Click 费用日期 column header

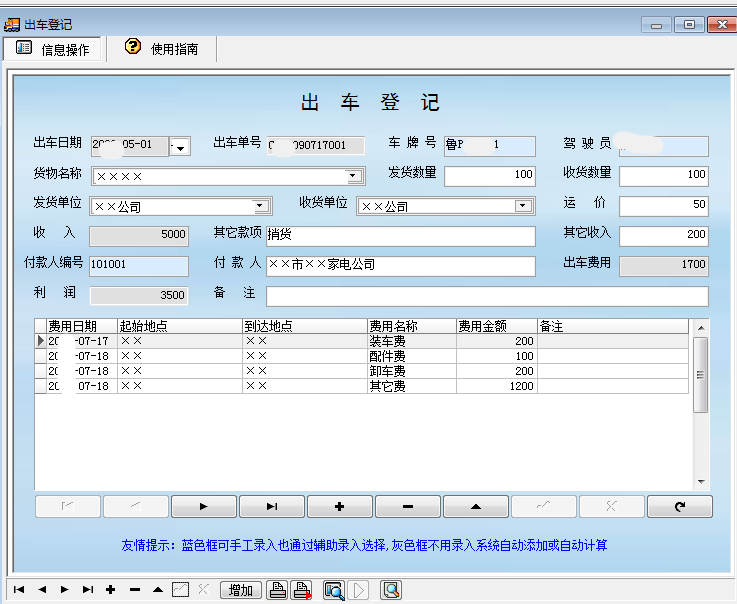point(82,326)
